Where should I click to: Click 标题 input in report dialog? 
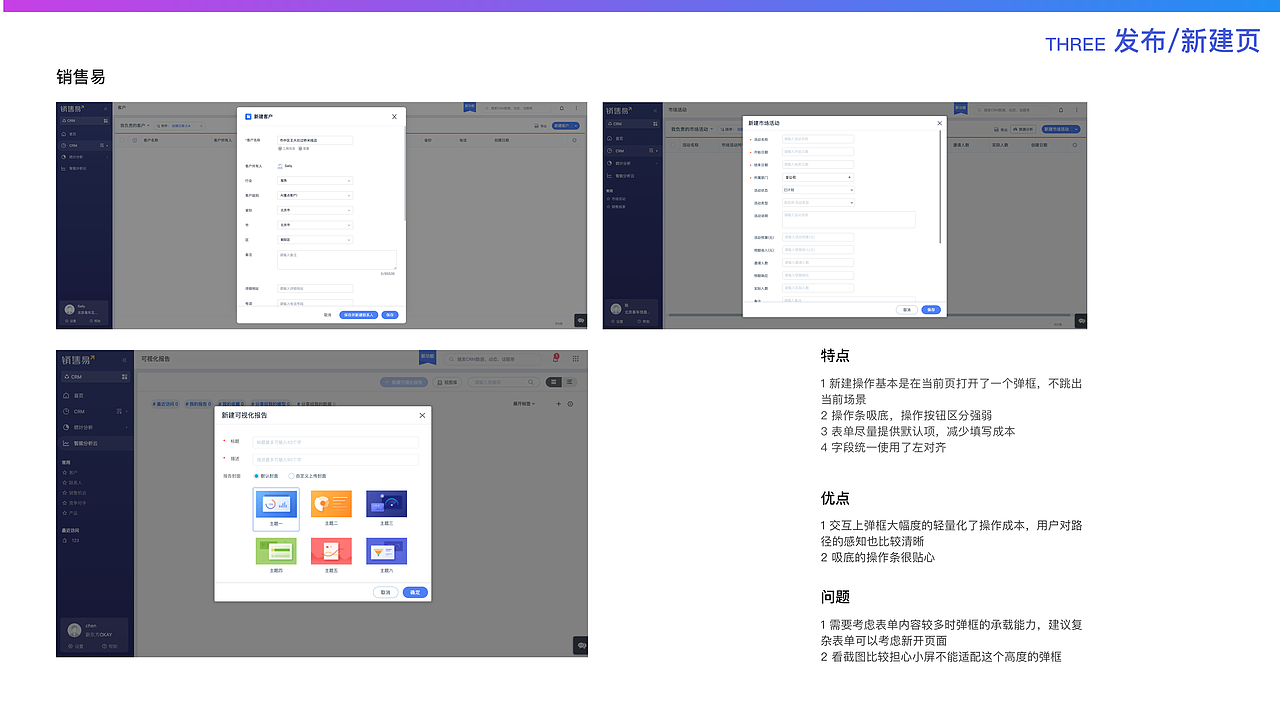point(336,442)
